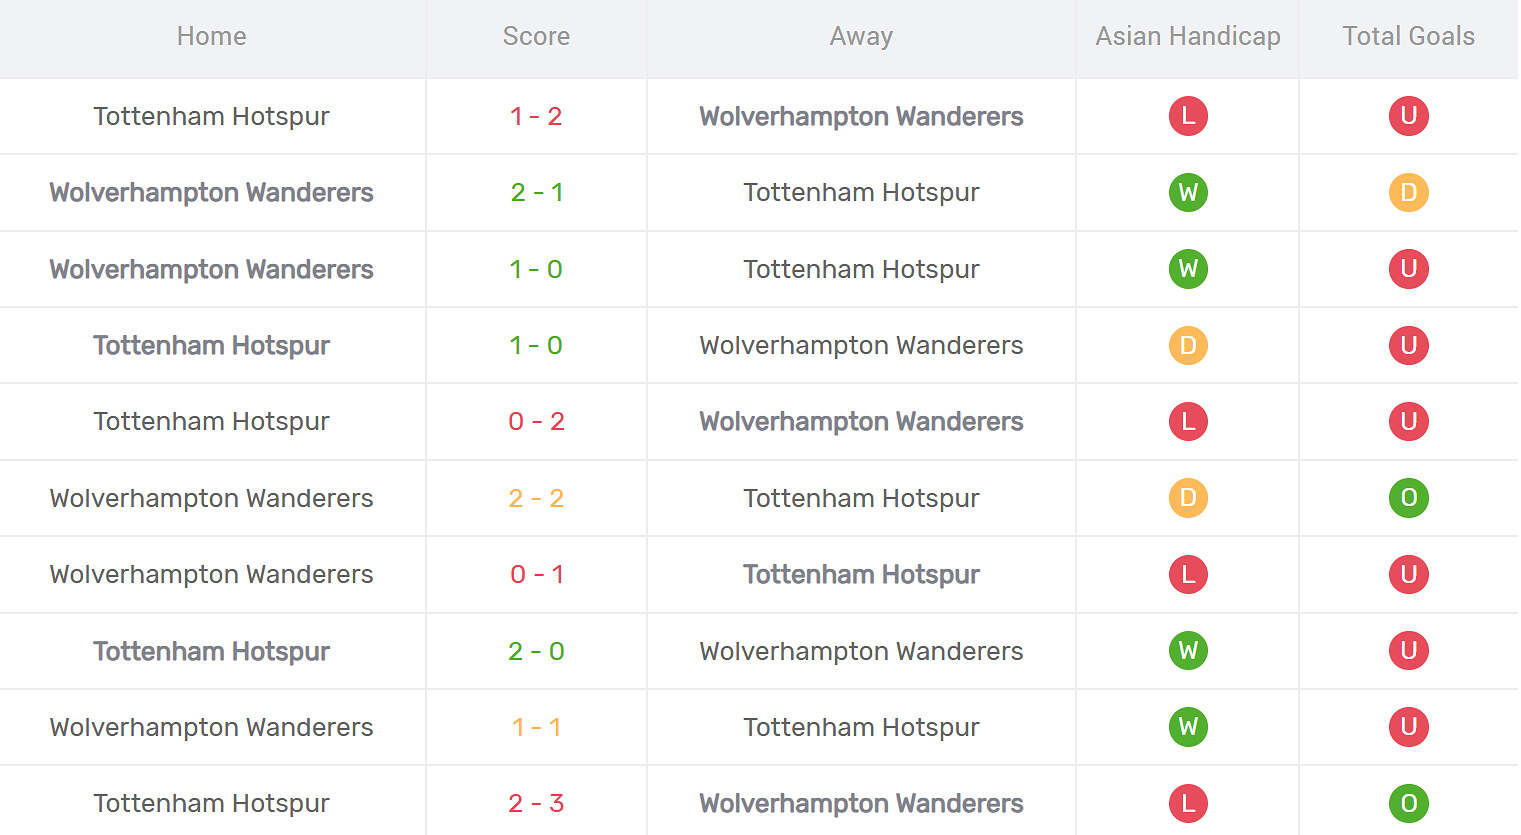
Task: Click the orange D handicap badge in the 2 - 2 row
Action: [1188, 498]
